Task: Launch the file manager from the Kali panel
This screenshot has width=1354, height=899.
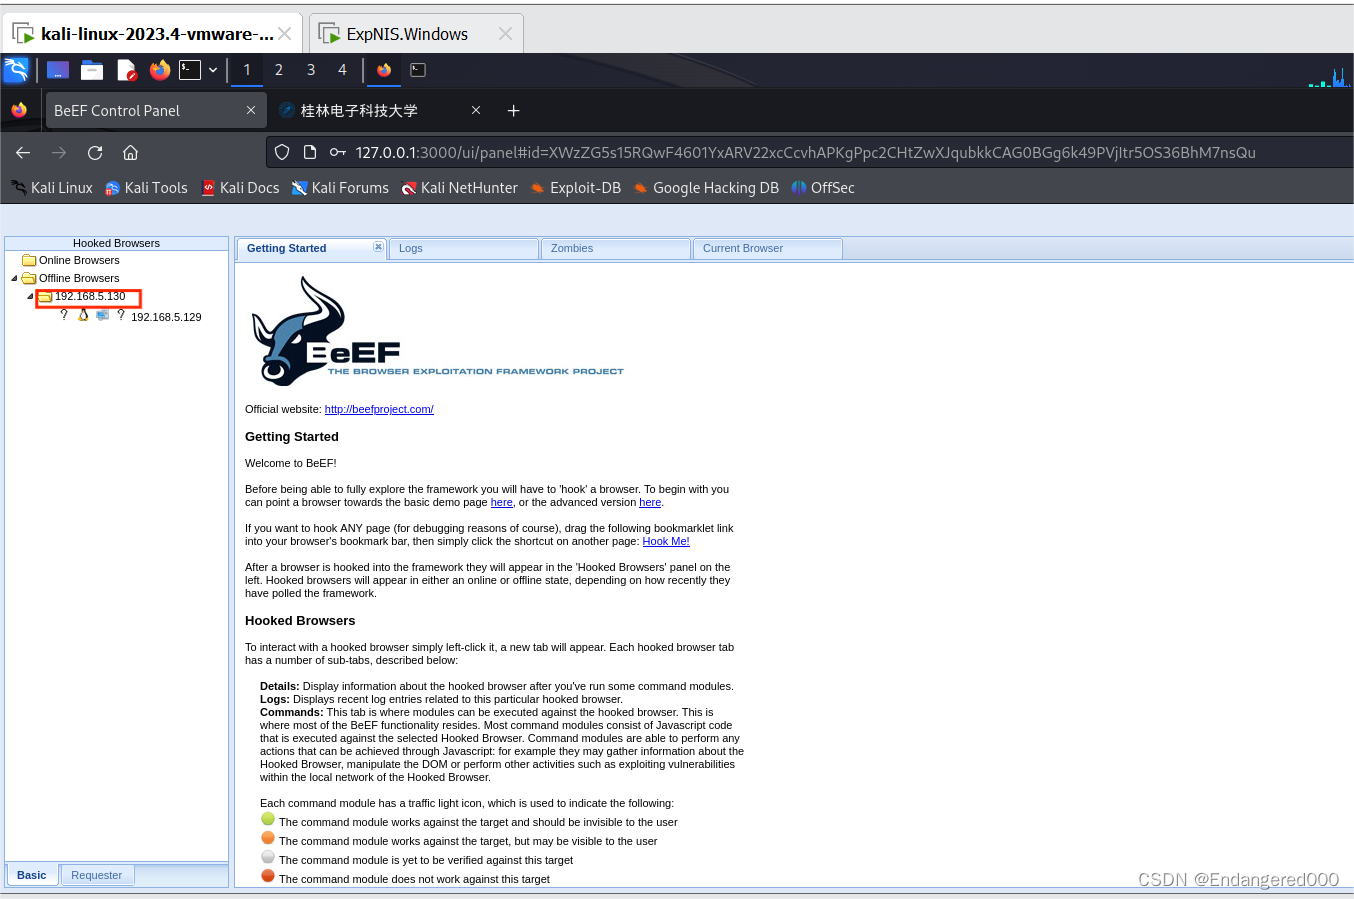Action: [x=92, y=70]
